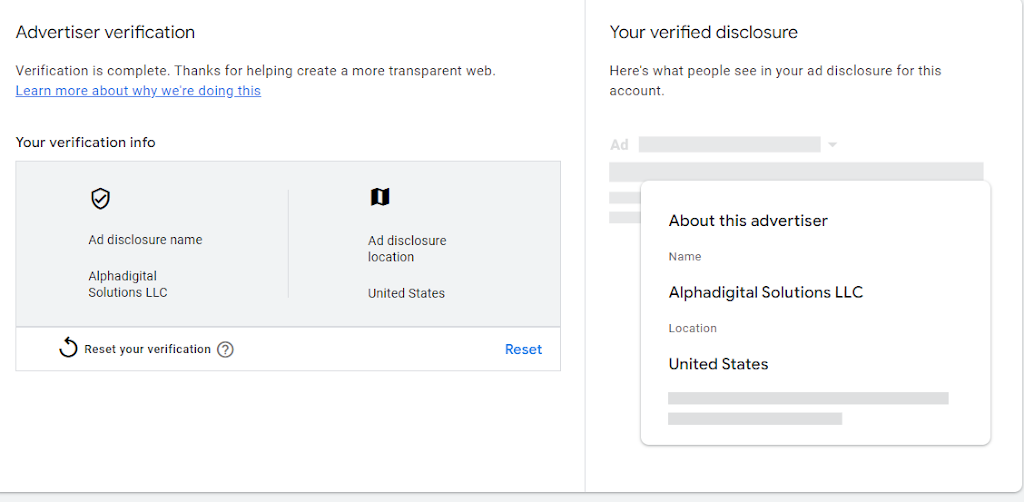The image size is (1024, 502).
Task: Click the 'Your verification info' subheading
Action: pos(86,142)
